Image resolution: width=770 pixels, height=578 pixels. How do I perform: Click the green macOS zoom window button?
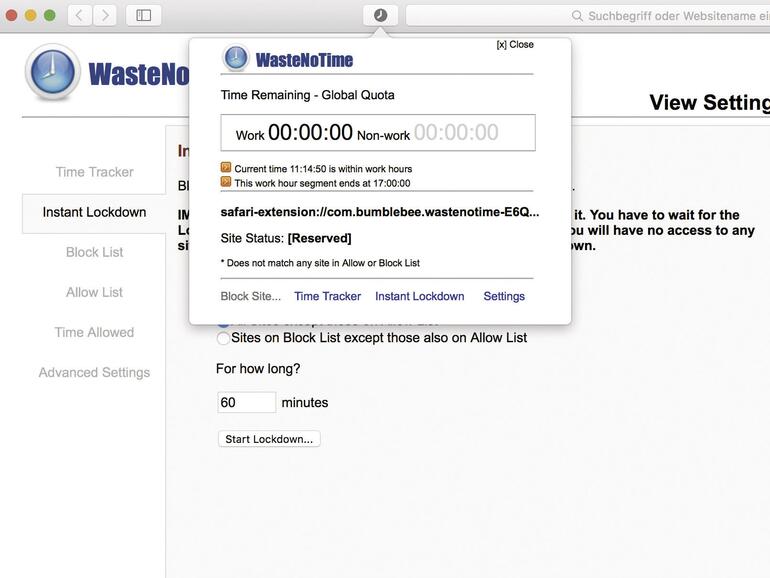point(50,15)
